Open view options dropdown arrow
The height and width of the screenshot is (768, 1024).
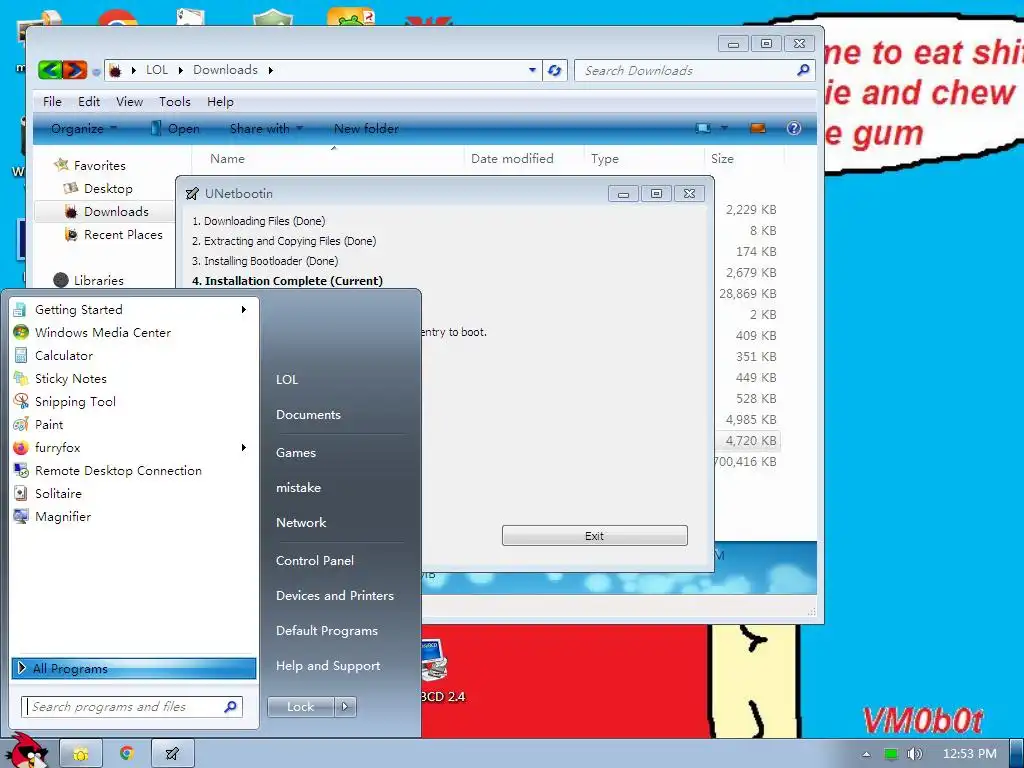coord(724,128)
